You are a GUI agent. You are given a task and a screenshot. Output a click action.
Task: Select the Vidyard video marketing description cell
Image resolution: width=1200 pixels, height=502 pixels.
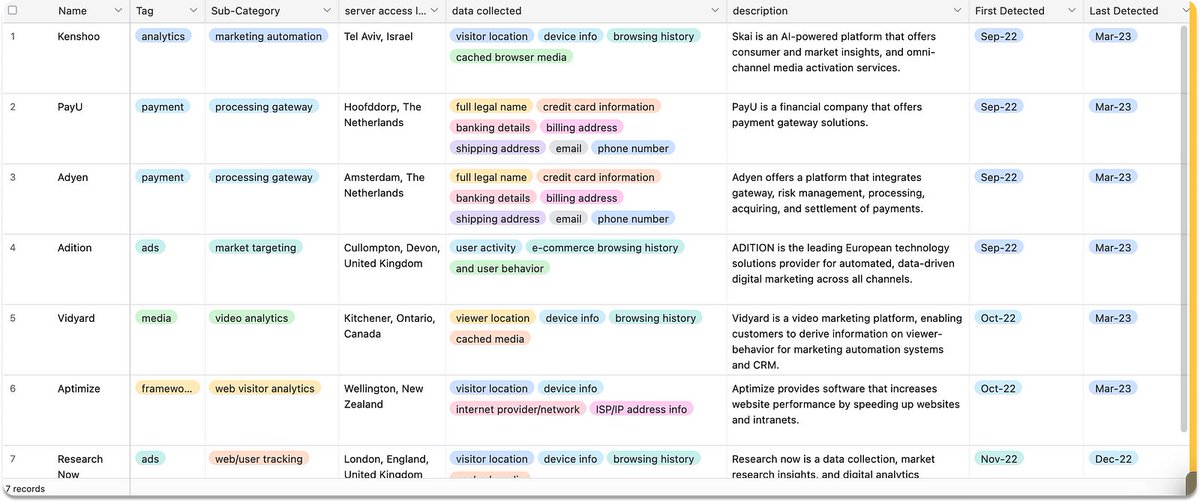(x=848, y=340)
